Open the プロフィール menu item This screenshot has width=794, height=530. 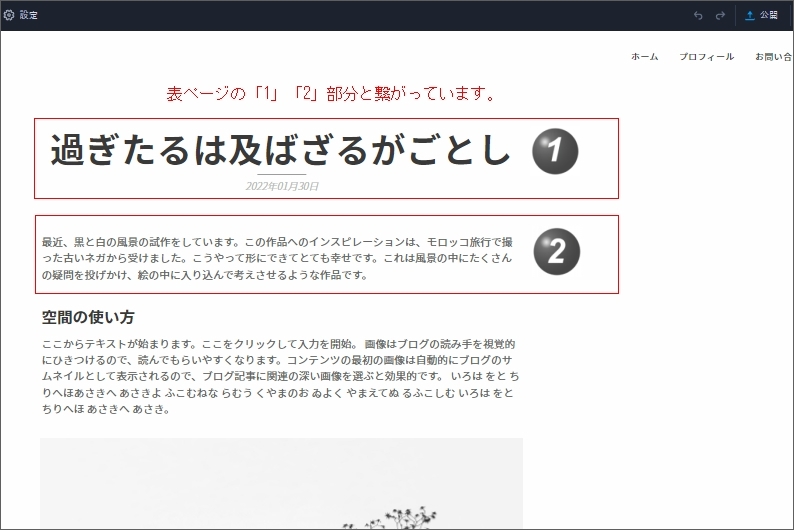coord(706,57)
